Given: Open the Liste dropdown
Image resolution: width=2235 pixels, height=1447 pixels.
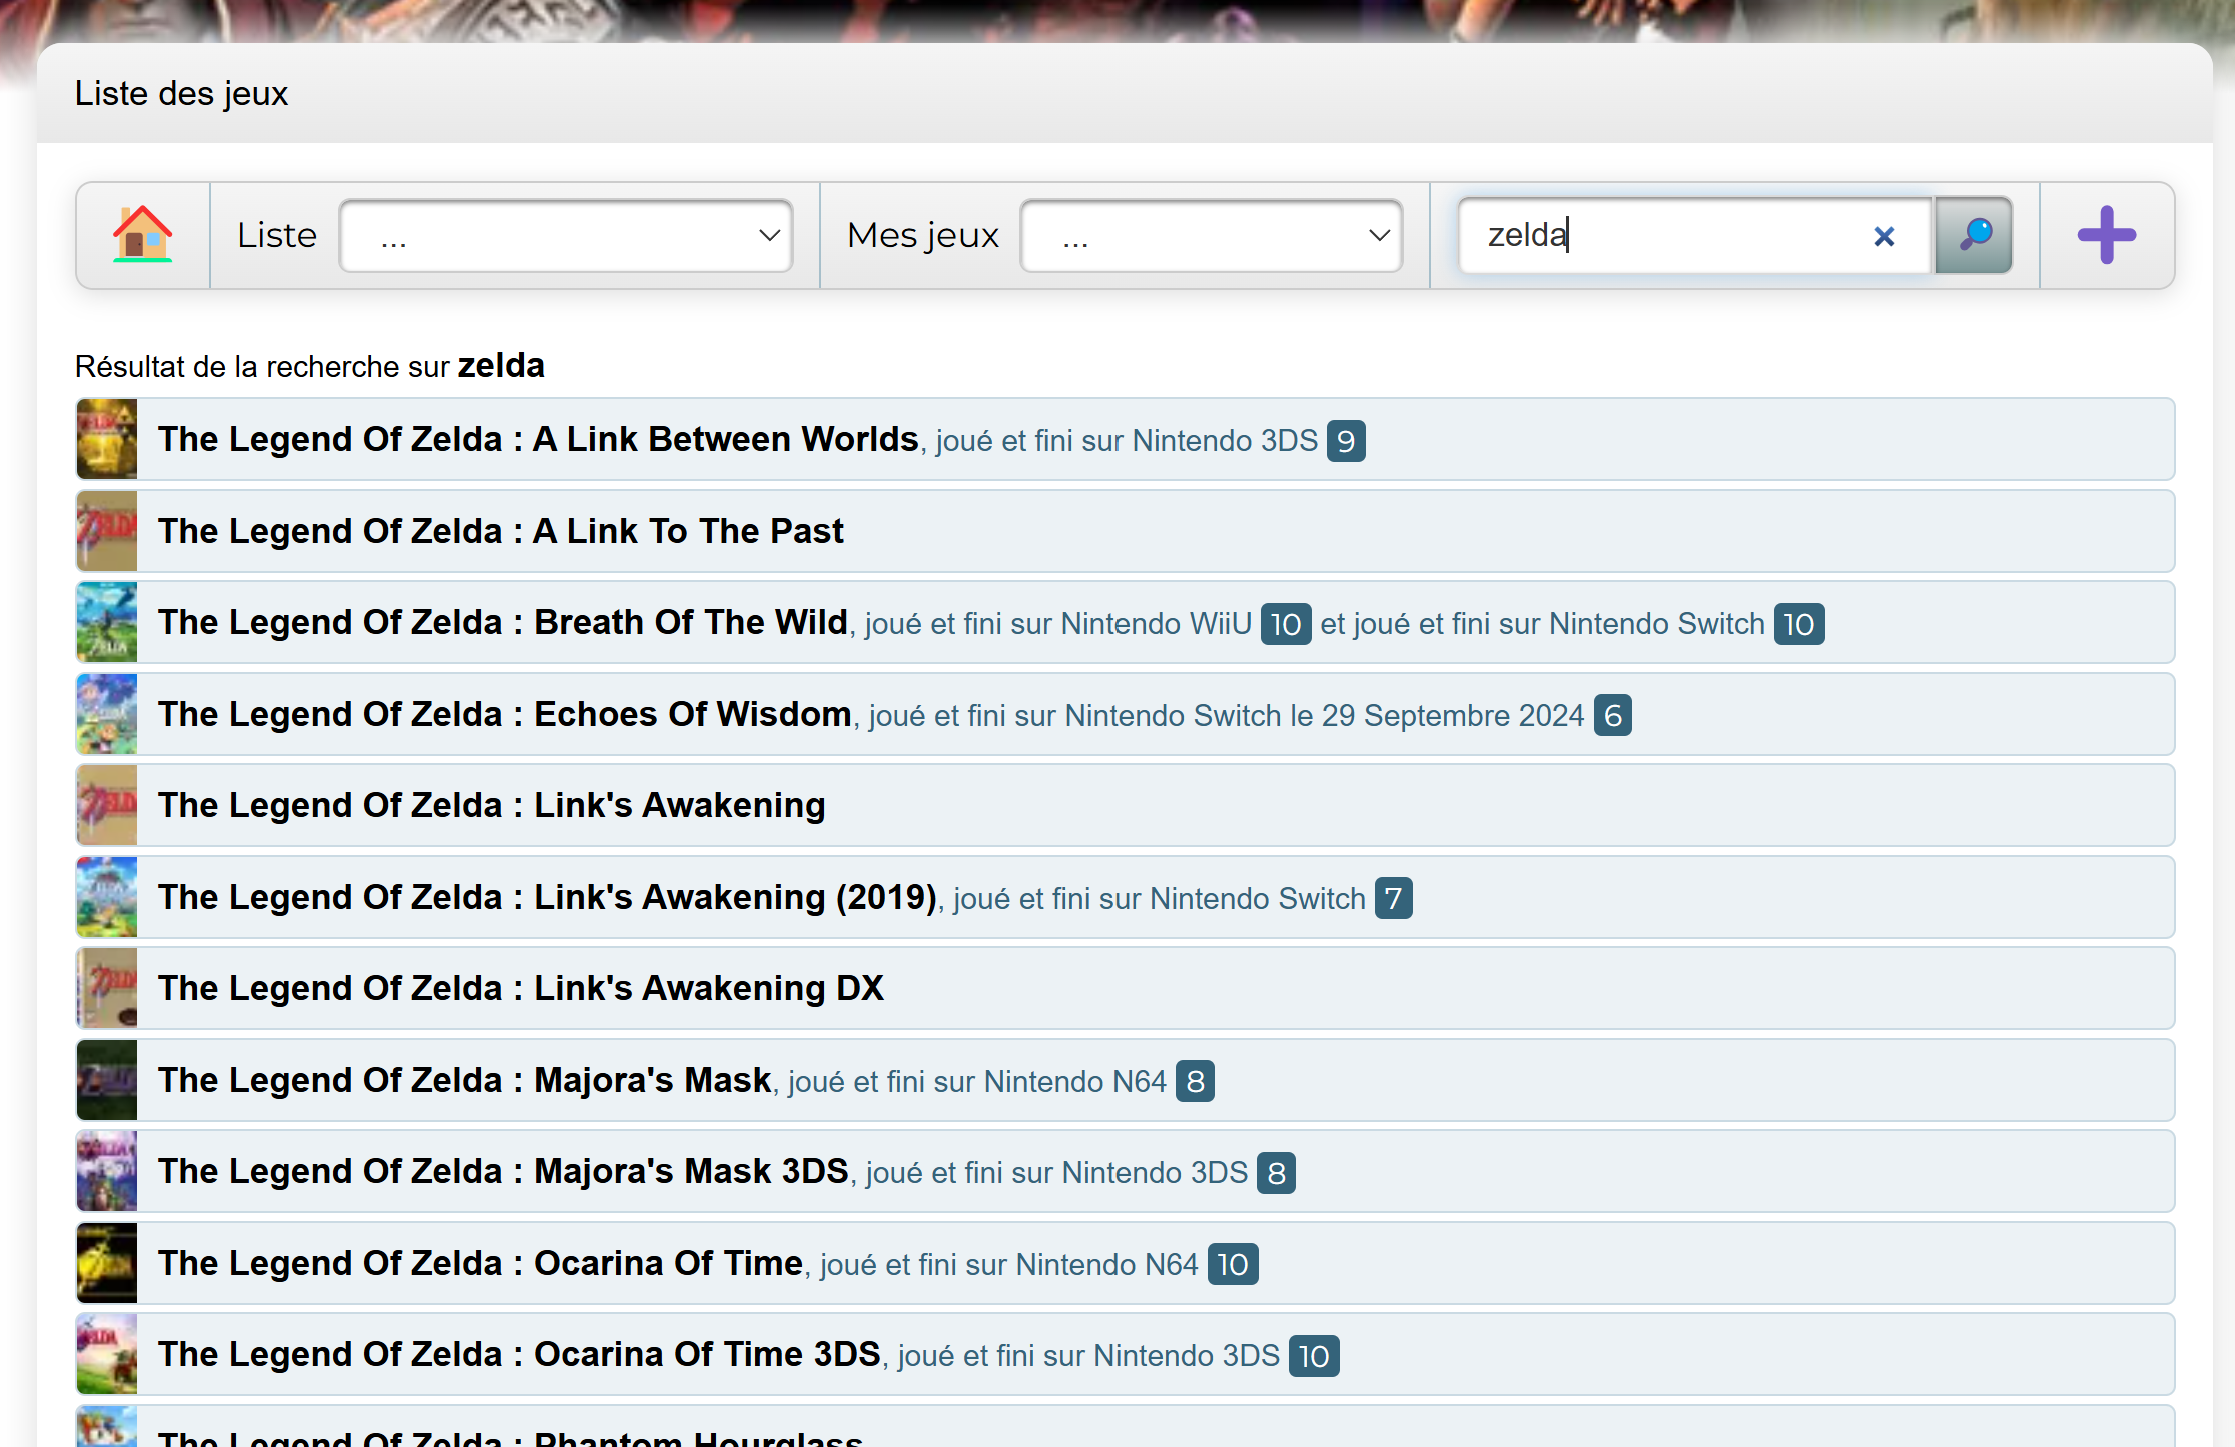Looking at the screenshot, I should (566, 235).
